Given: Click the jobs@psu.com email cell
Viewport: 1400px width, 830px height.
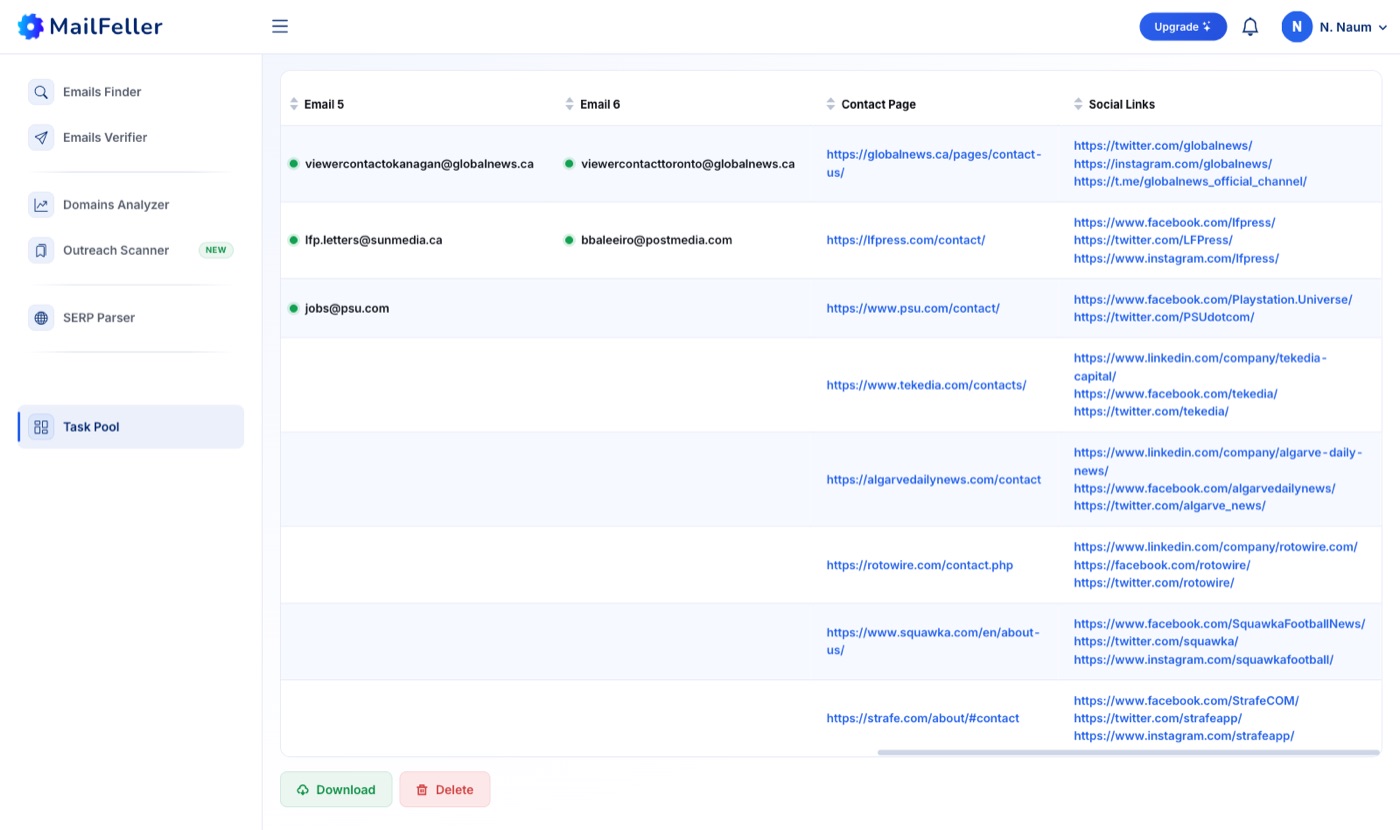Looking at the screenshot, I should [x=347, y=308].
